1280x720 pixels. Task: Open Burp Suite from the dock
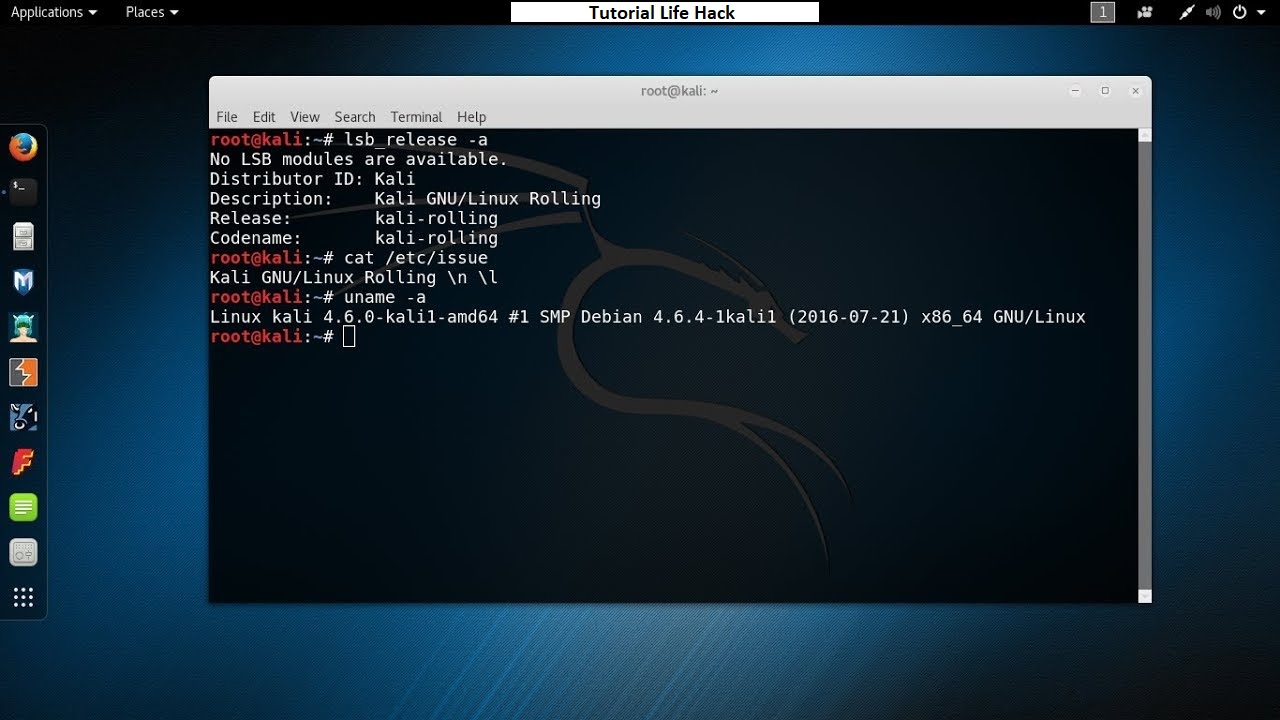click(24, 371)
